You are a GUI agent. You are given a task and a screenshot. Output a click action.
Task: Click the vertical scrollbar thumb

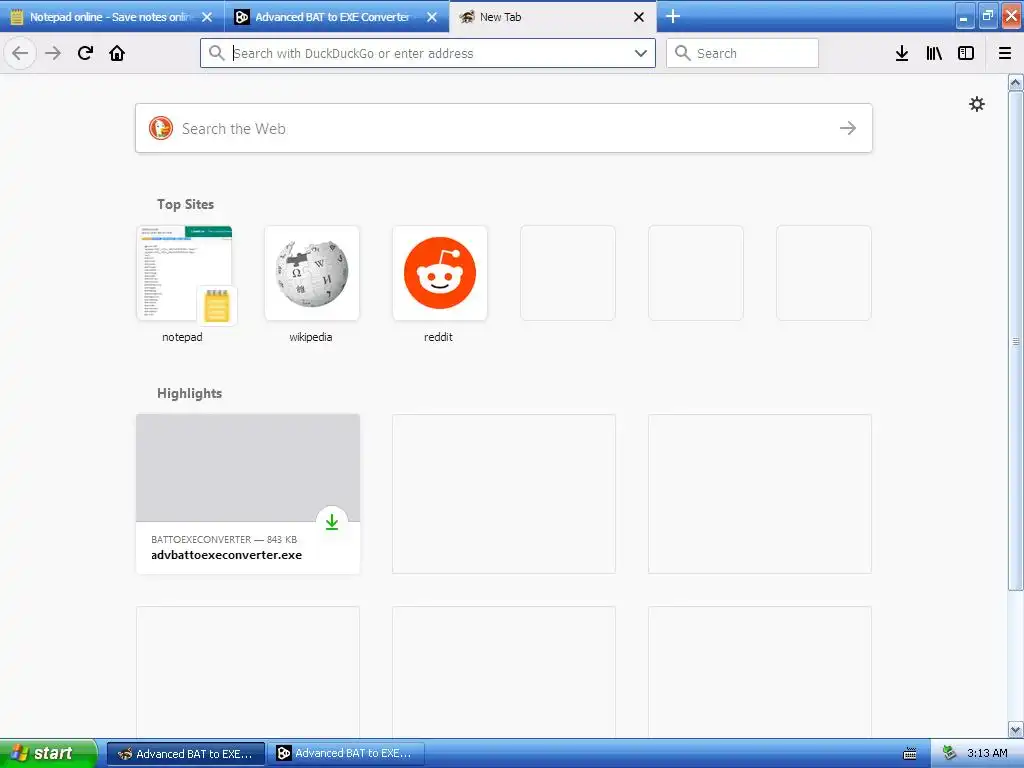1015,341
